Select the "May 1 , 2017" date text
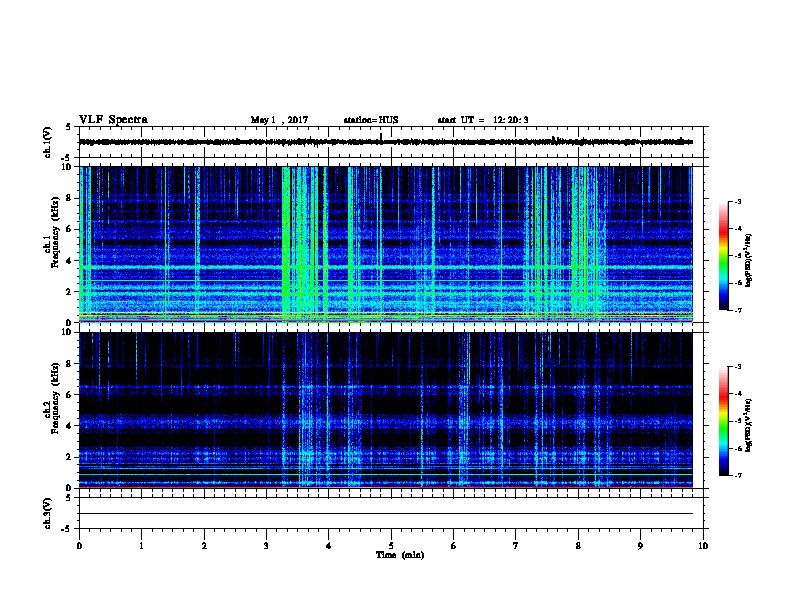792x612 pixels. click(x=279, y=120)
